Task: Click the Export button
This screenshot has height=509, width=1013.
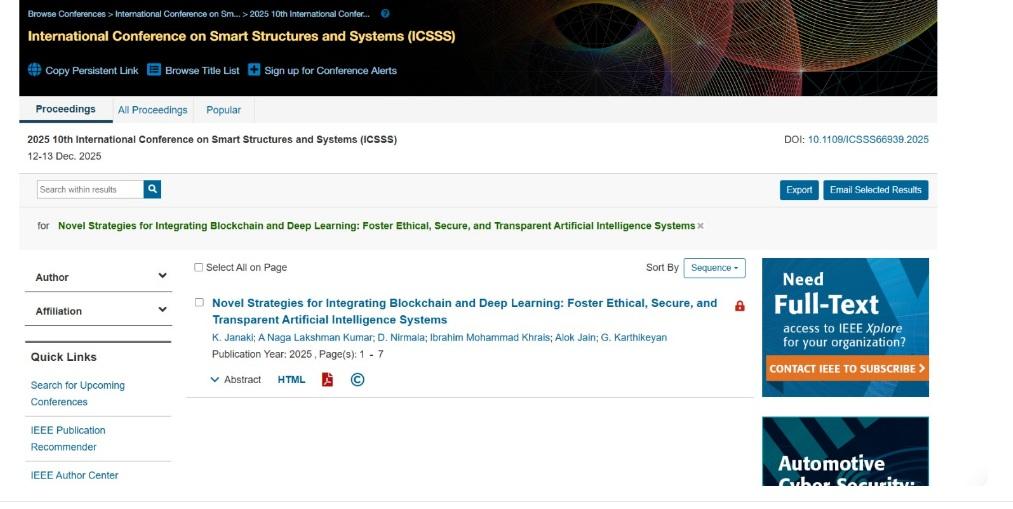Action: pos(799,190)
